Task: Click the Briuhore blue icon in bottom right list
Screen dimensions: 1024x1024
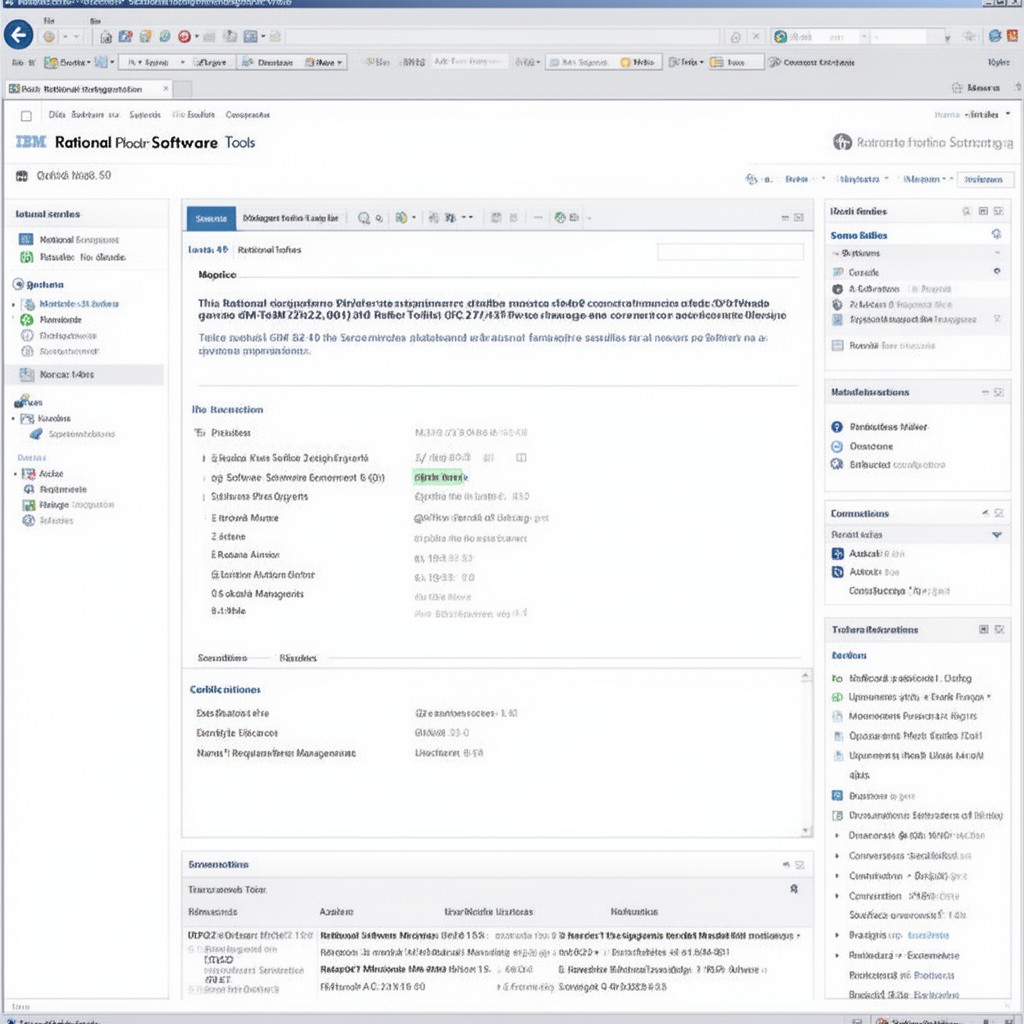Action: [x=837, y=795]
